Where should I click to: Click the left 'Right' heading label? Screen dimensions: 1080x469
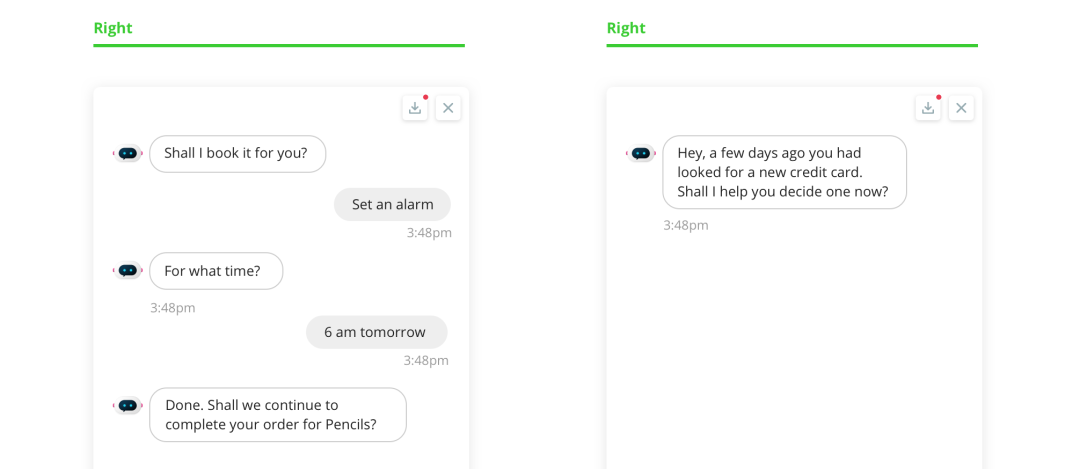point(113,28)
